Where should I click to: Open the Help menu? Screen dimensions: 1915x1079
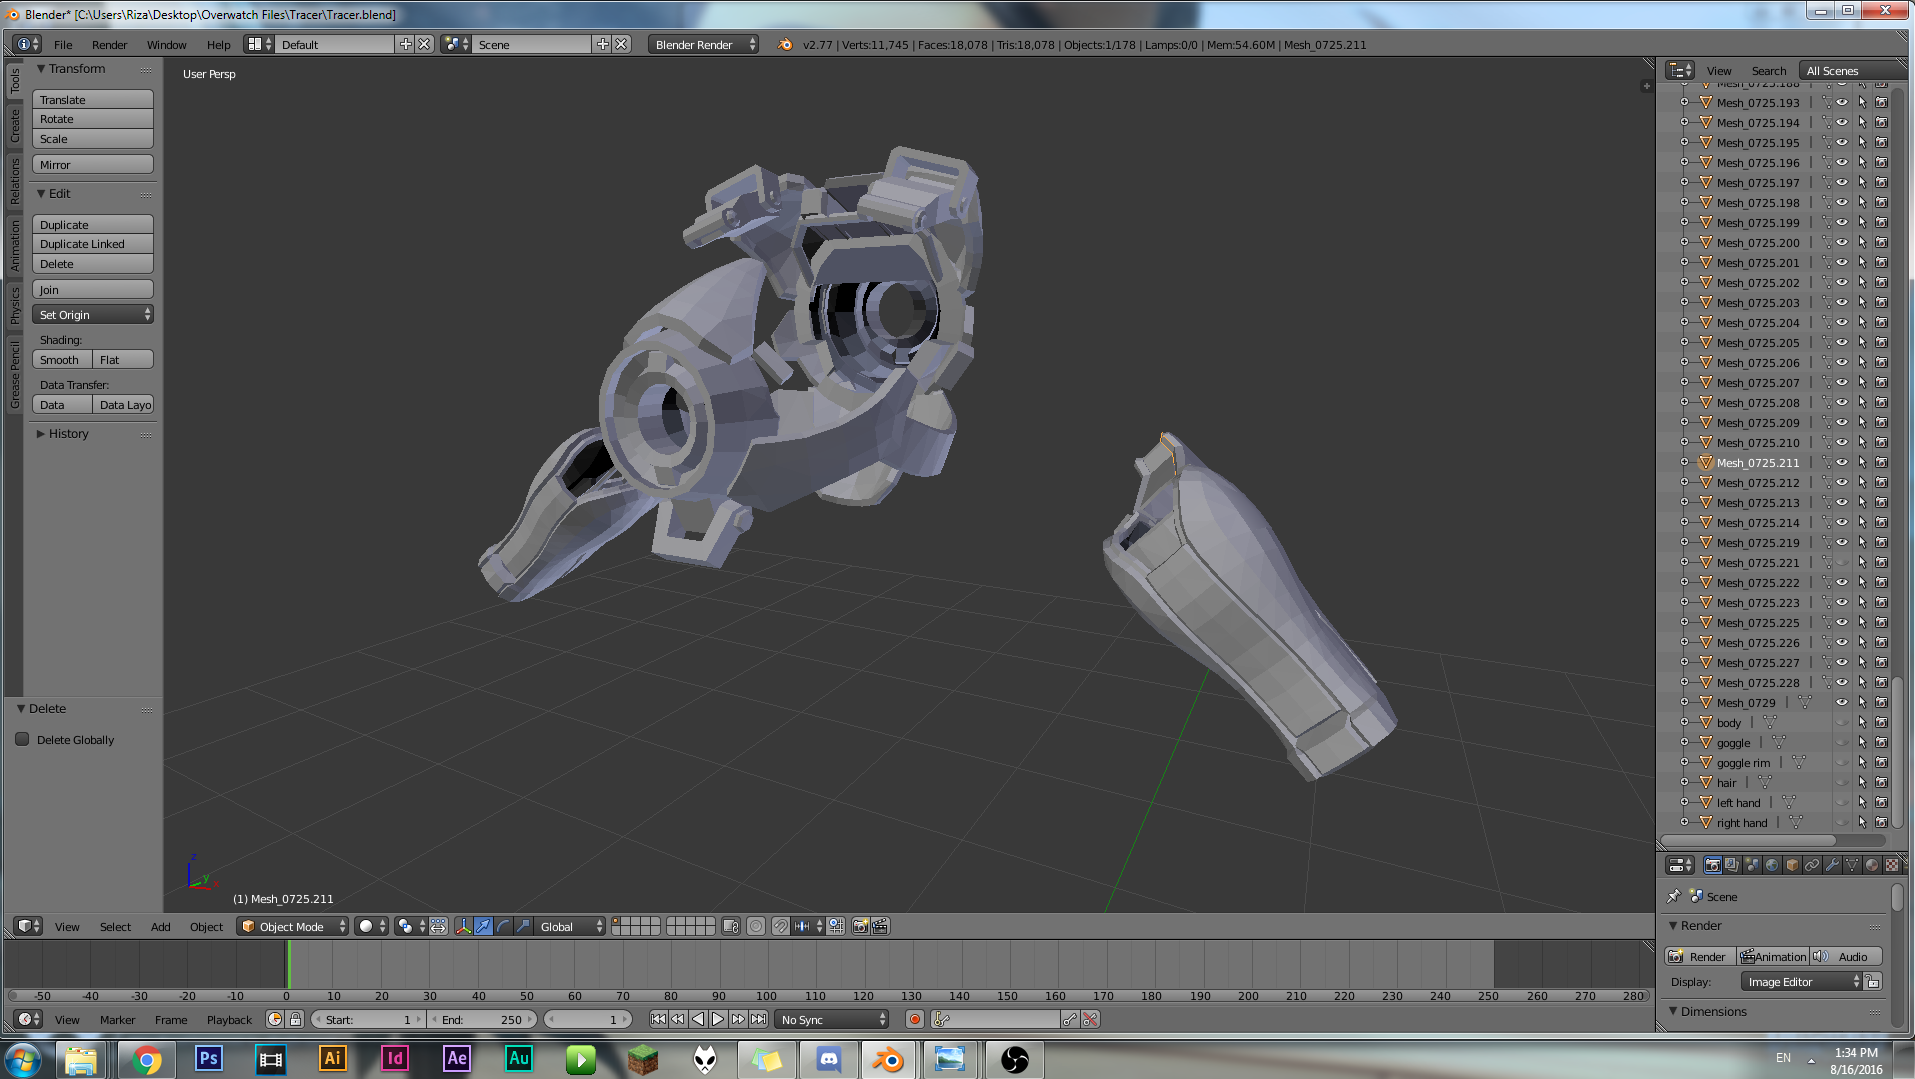click(x=218, y=44)
